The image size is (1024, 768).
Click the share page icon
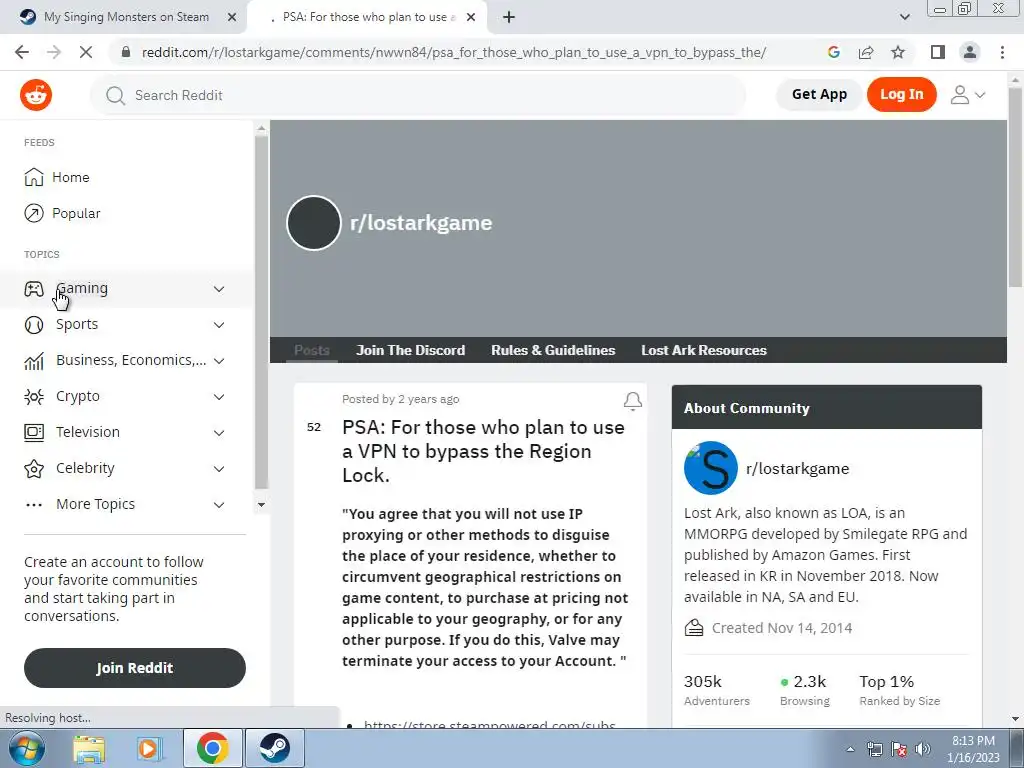tap(866, 52)
